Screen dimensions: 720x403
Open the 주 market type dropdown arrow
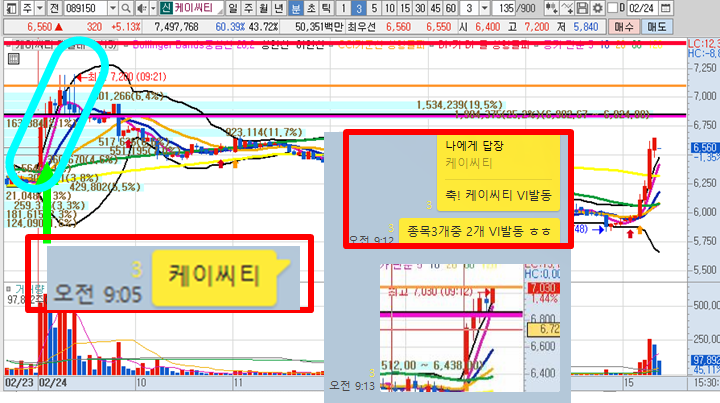click(x=39, y=8)
